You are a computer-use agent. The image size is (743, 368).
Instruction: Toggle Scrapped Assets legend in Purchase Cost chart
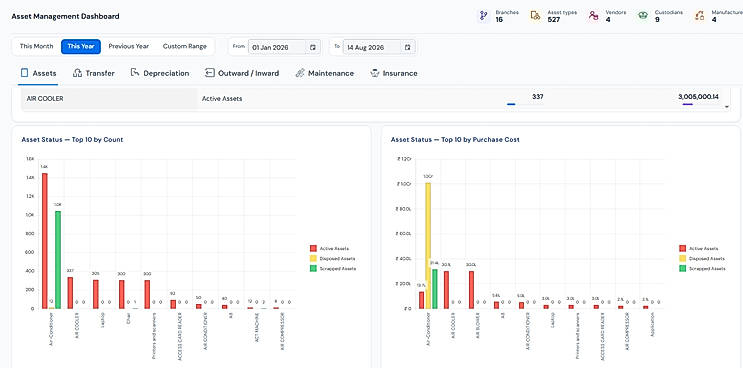[702, 269]
